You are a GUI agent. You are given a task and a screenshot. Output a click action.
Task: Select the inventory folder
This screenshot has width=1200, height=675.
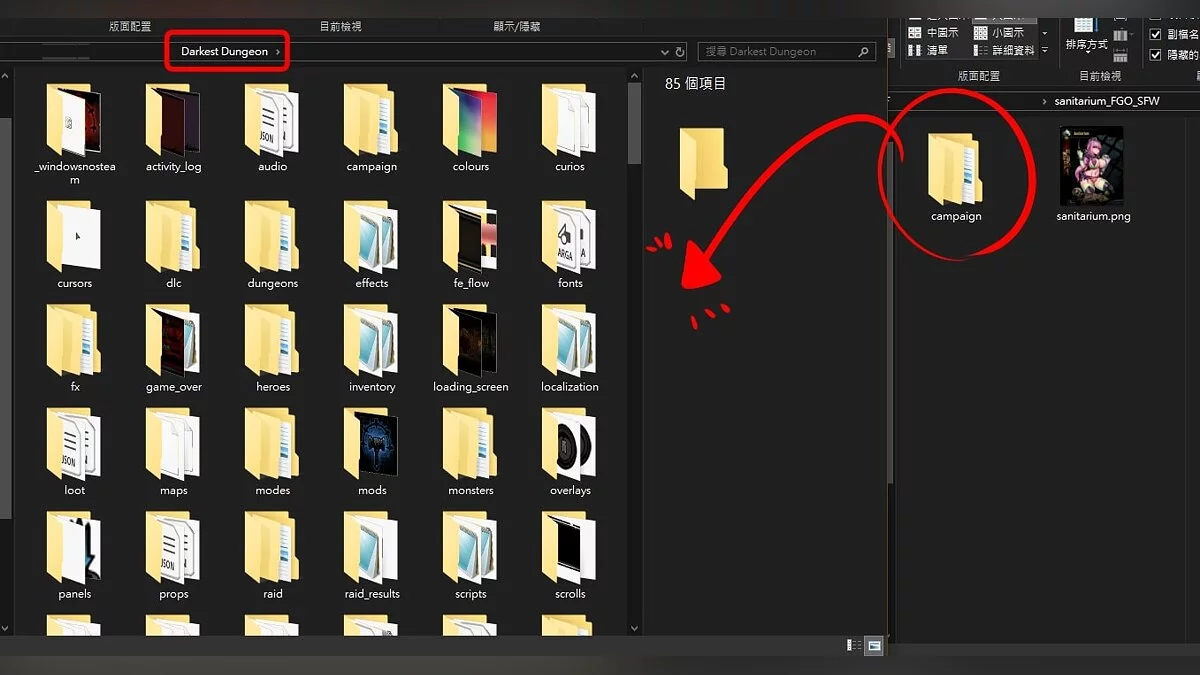click(372, 348)
